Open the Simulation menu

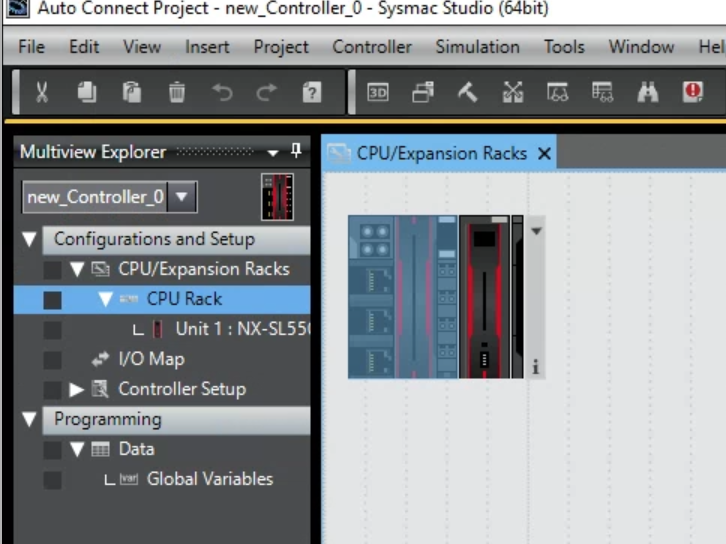[477, 47]
